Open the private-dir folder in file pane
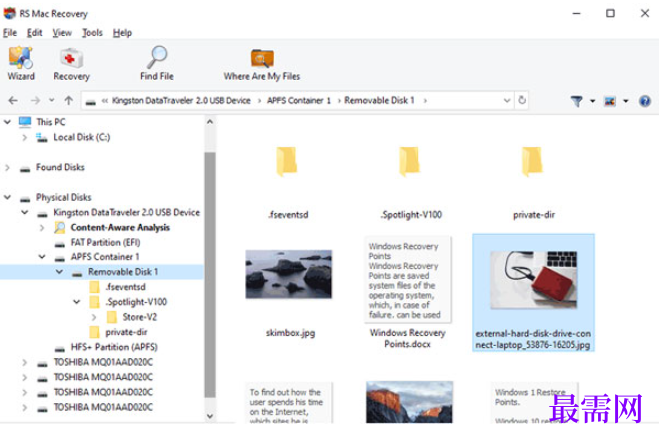The image size is (661, 440). 532,161
